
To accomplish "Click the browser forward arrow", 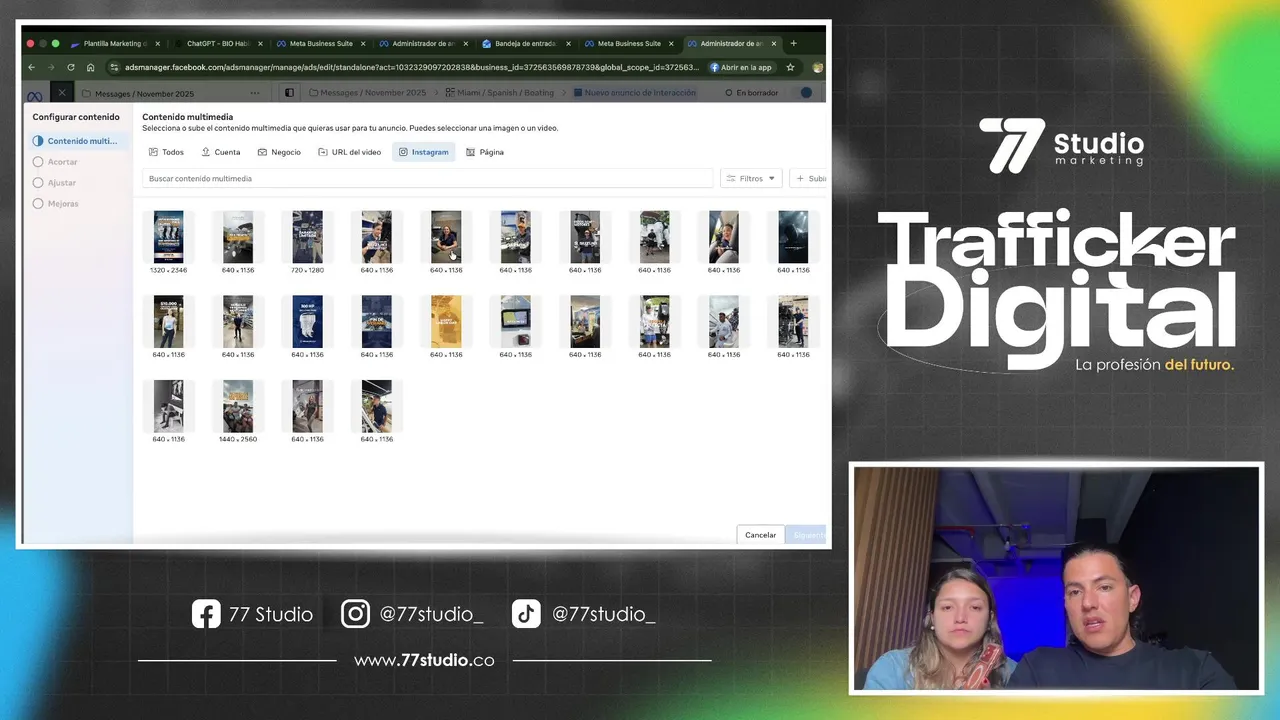I will [51, 67].
